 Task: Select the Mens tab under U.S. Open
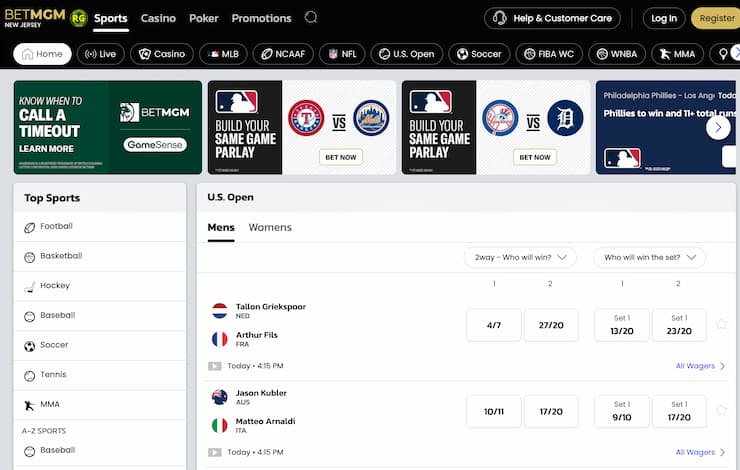click(221, 227)
